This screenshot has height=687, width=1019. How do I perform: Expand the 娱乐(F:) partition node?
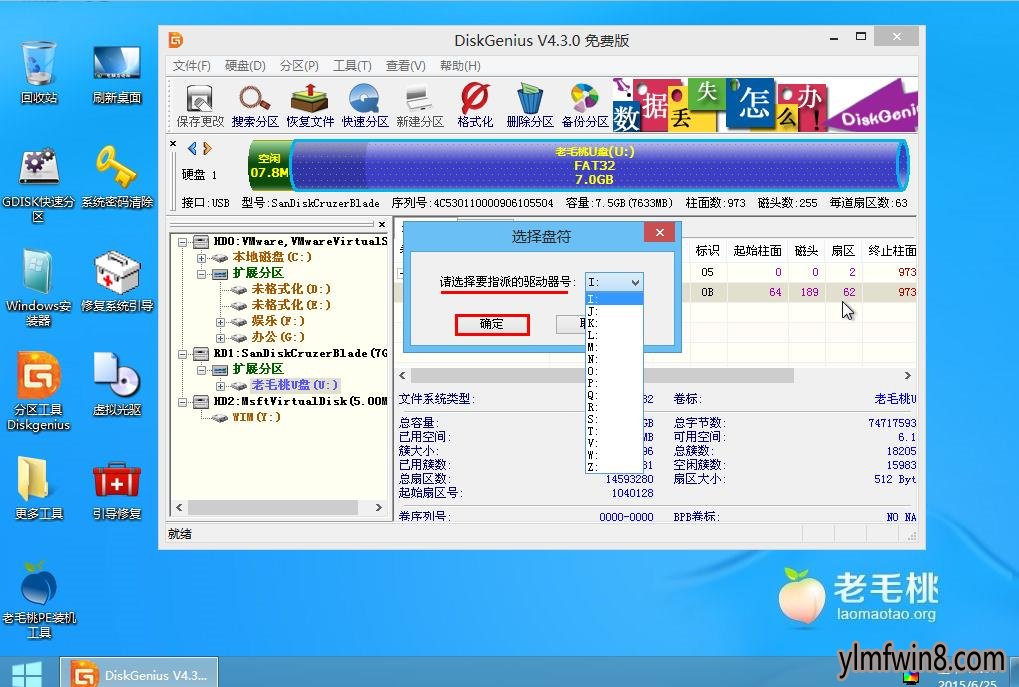coord(220,321)
